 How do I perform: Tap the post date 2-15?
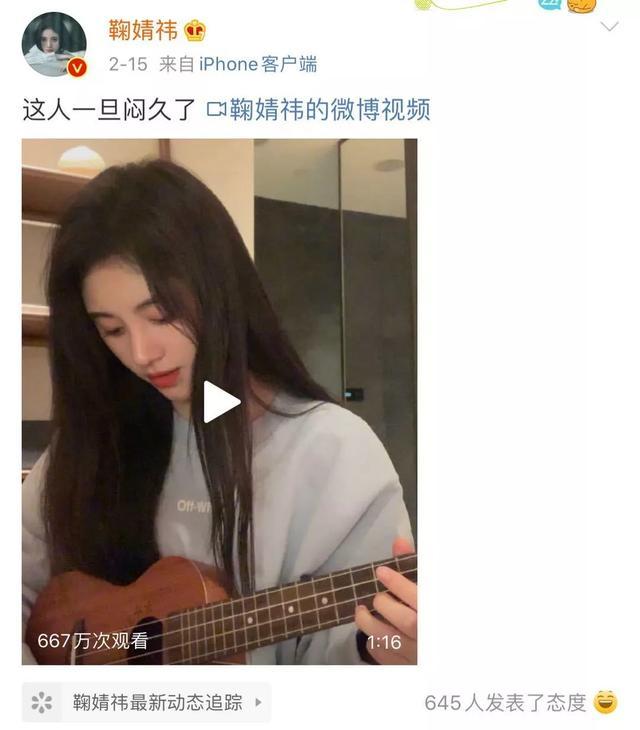click(x=128, y=64)
